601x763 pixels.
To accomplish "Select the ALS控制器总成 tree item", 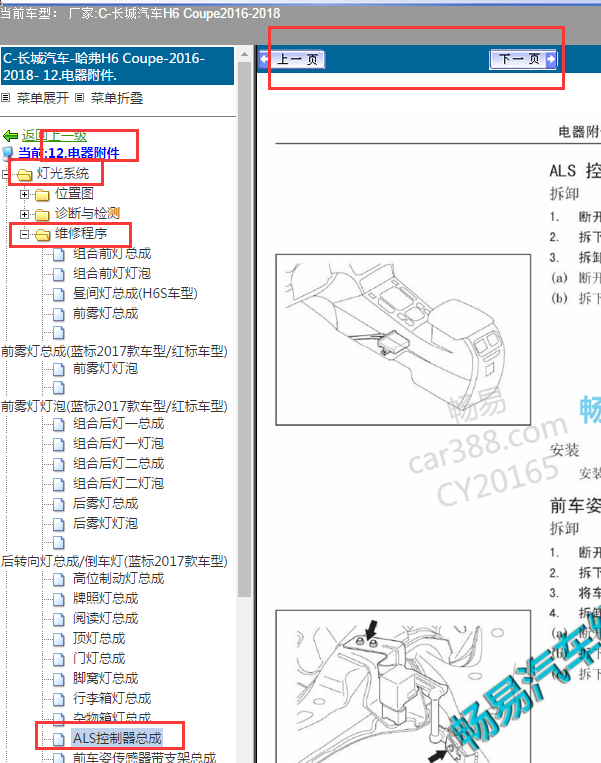I will [117, 738].
